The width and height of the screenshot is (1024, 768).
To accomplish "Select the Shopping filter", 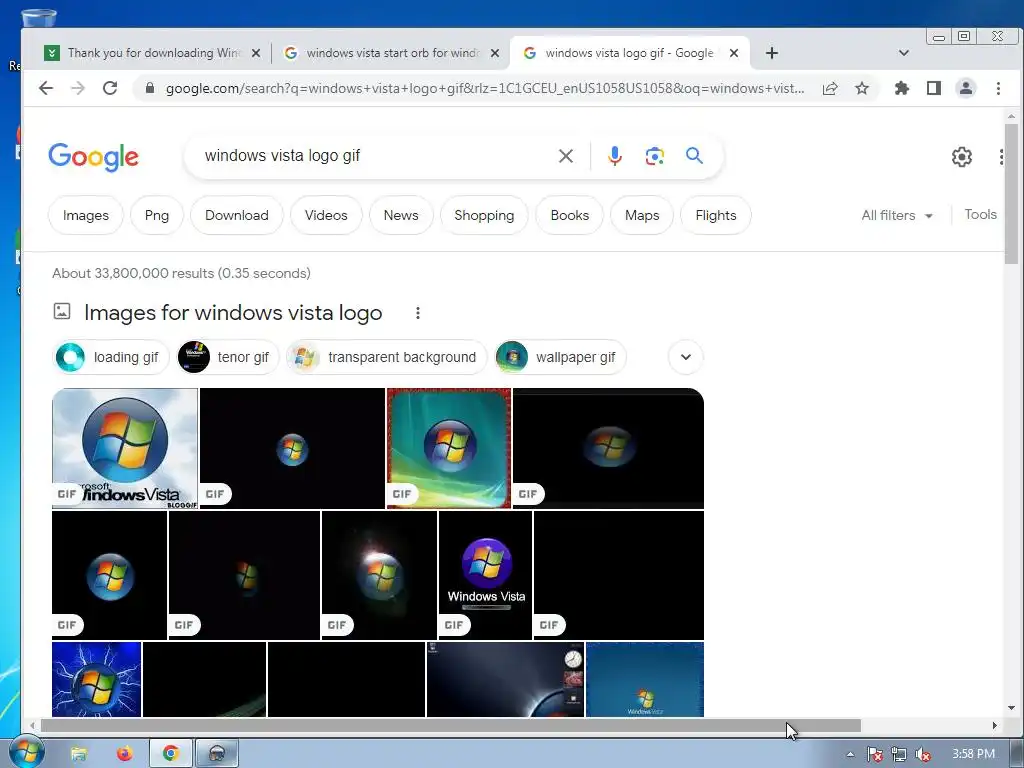I will (484, 216).
